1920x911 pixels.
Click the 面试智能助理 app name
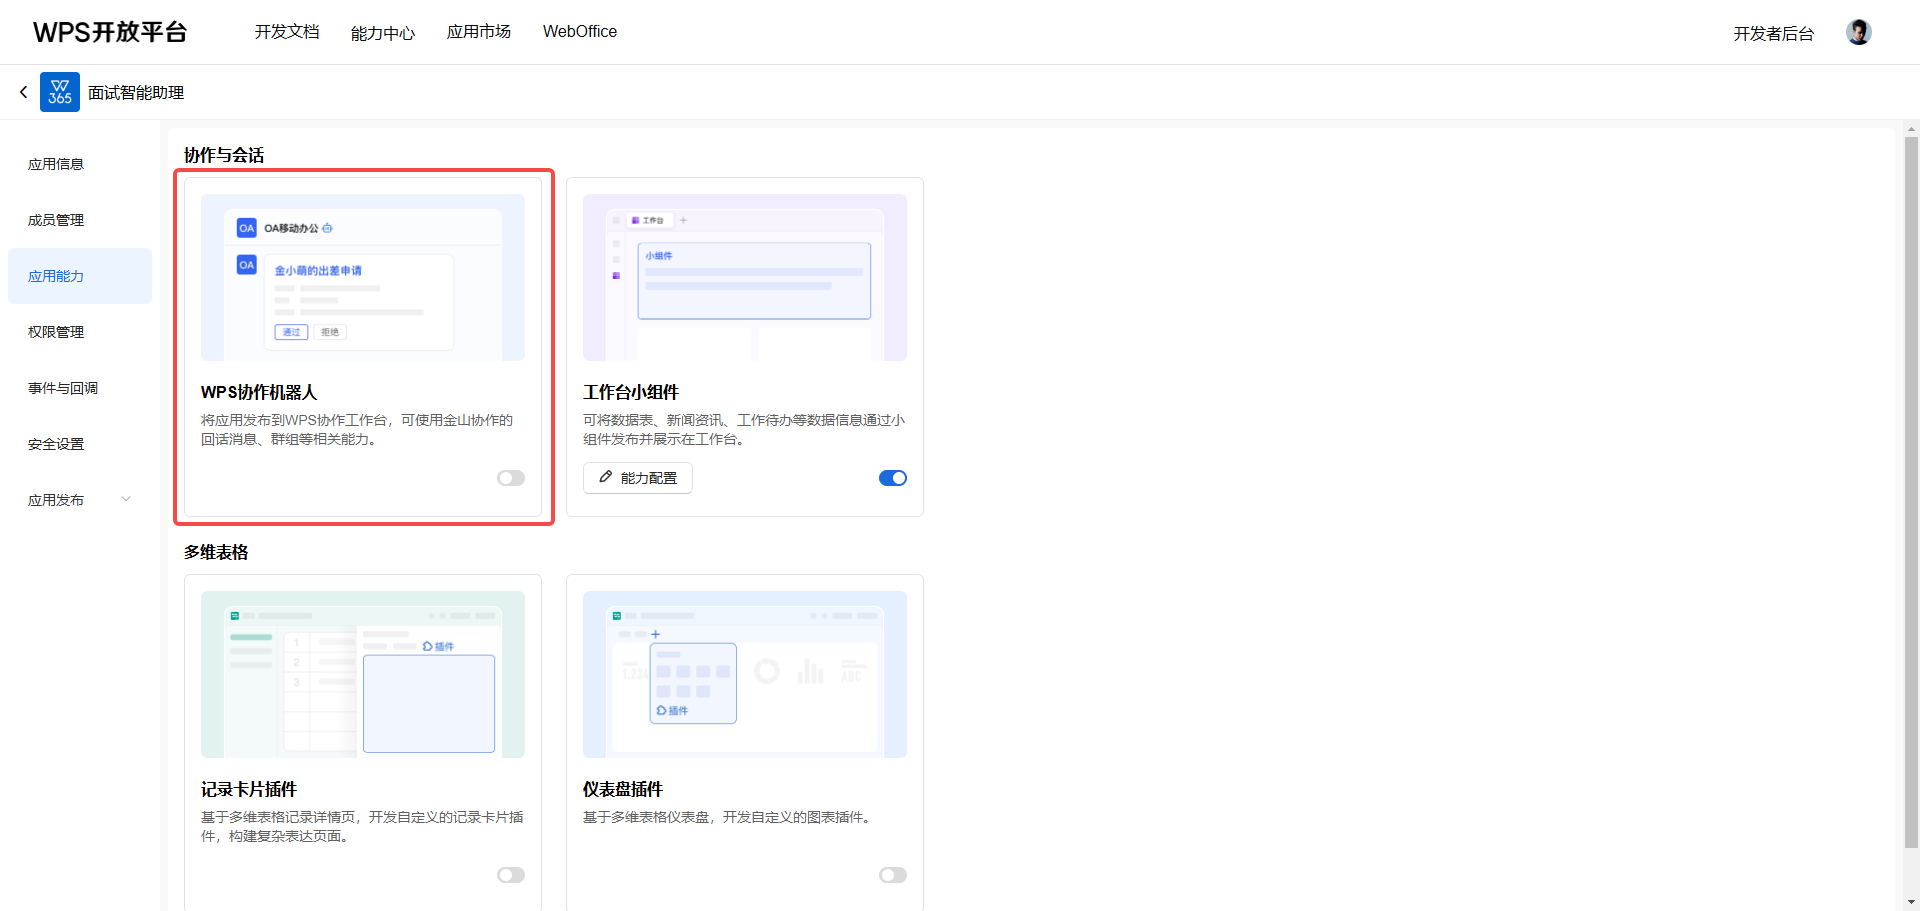(136, 92)
